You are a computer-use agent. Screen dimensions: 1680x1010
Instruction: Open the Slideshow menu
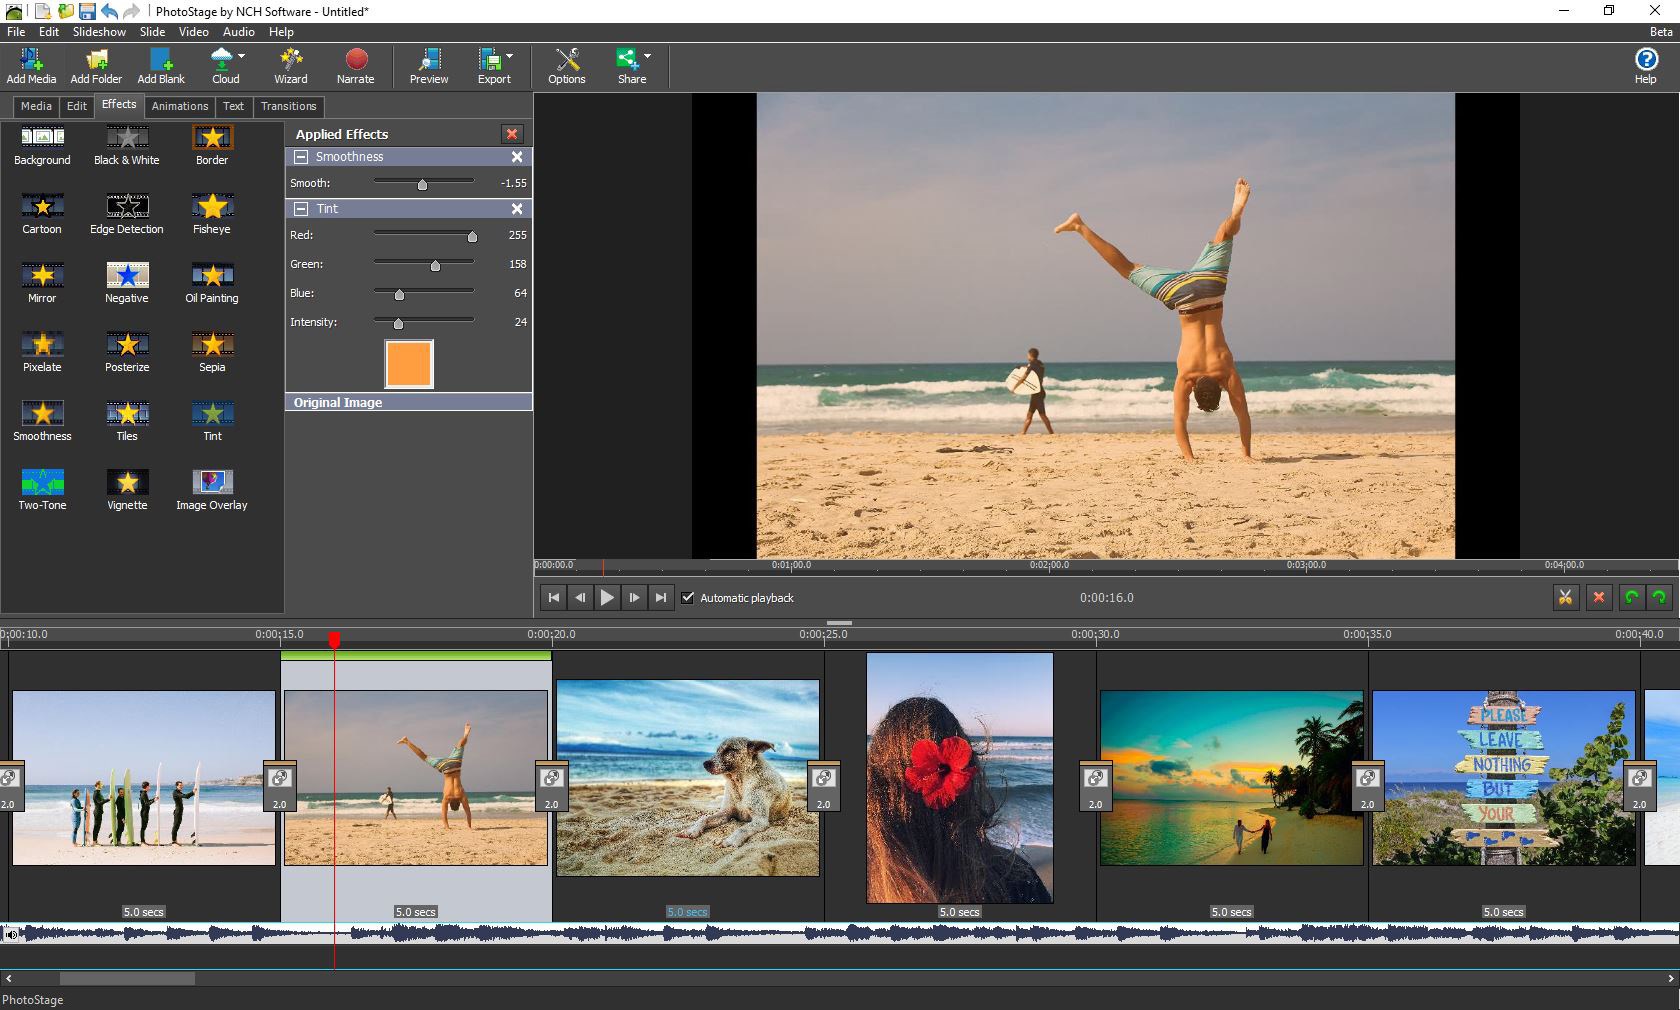click(x=99, y=32)
